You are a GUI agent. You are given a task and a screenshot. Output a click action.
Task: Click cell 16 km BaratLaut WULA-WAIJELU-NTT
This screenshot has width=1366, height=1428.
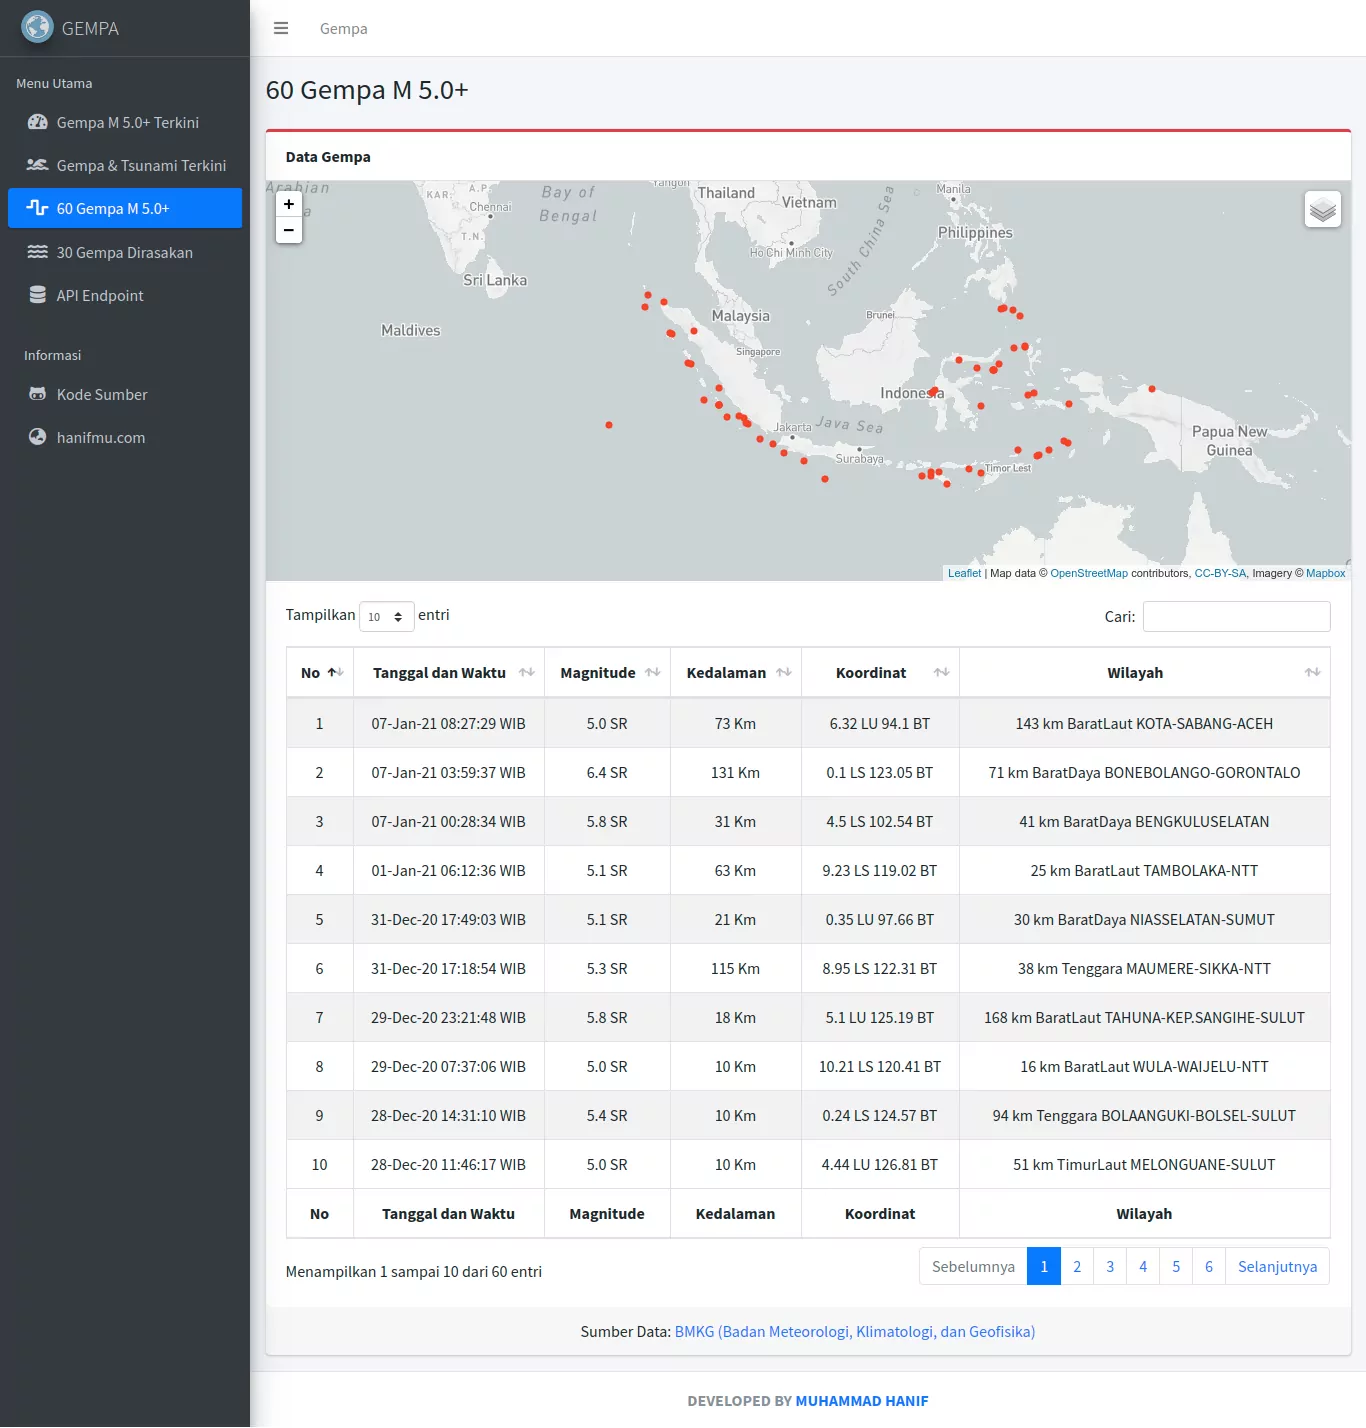click(1144, 1066)
